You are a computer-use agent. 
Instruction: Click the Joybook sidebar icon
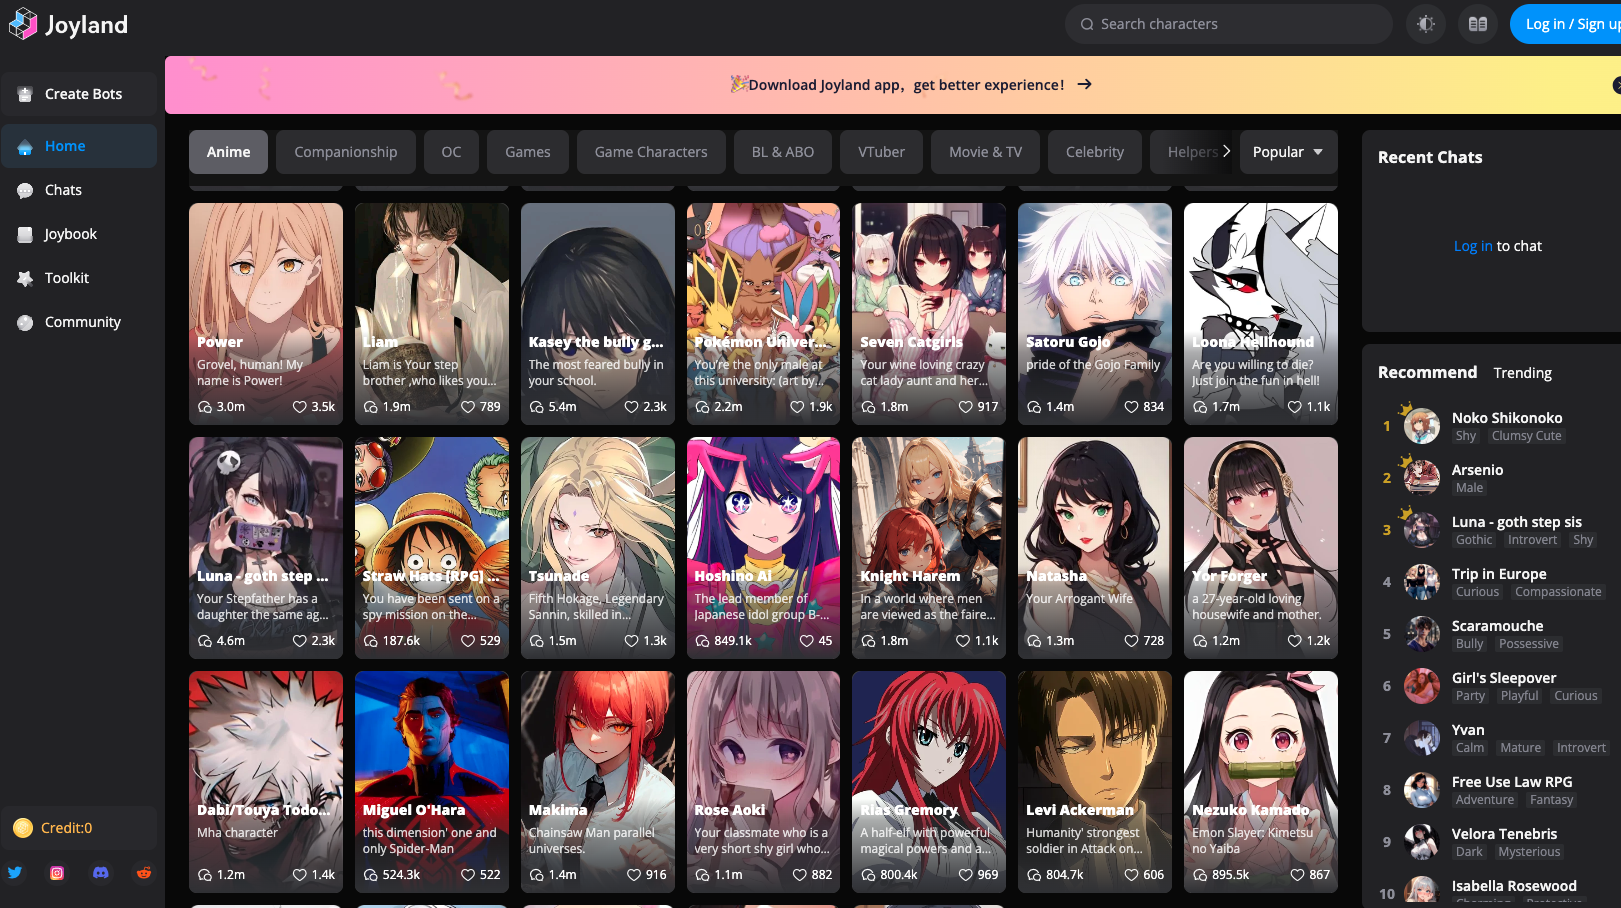[x=25, y=235]
